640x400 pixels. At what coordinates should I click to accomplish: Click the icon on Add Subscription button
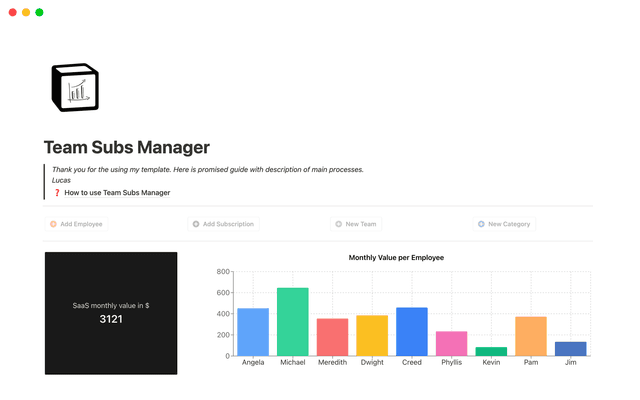click(196, 224)
